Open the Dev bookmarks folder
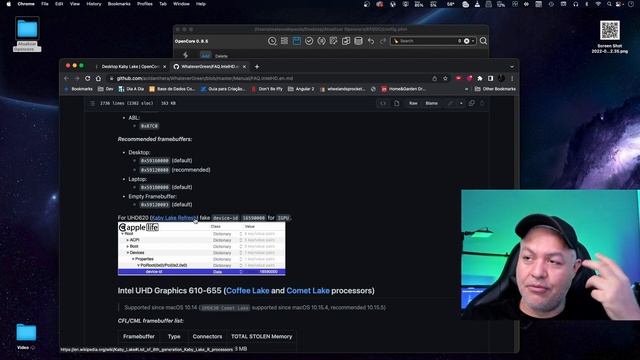640x360 pixels. pos(106,89)
